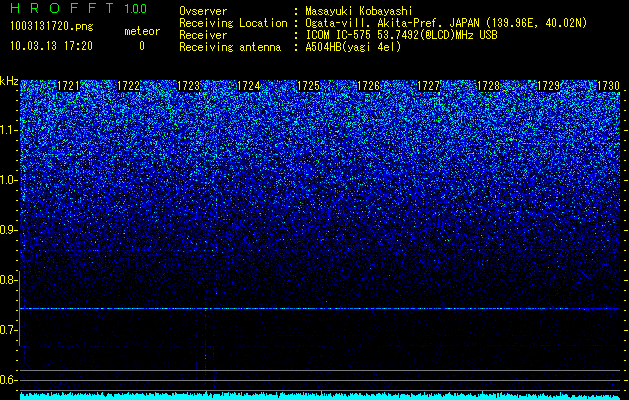Click the date stamp 10.03.13 17:20

click(51, 46)
